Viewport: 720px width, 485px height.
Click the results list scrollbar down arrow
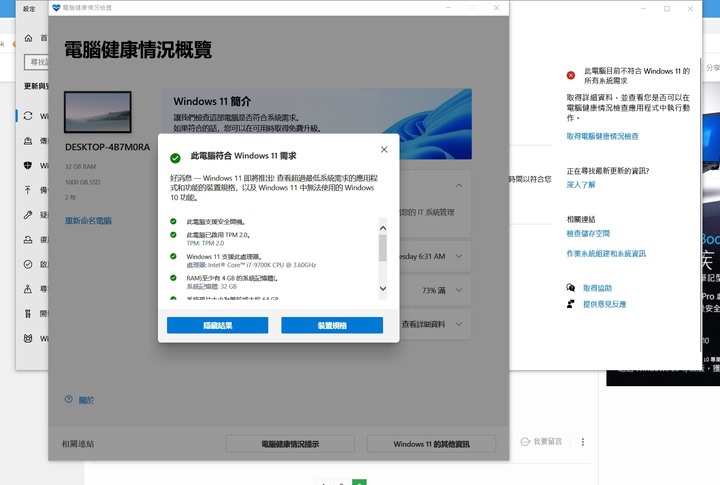point(382,288)
